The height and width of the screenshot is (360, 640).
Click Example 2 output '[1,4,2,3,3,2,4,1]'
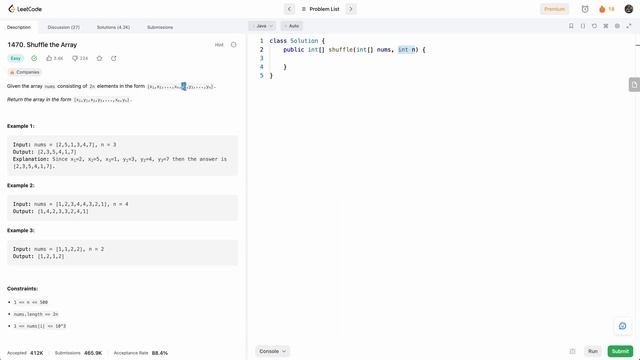coord(63,211)
